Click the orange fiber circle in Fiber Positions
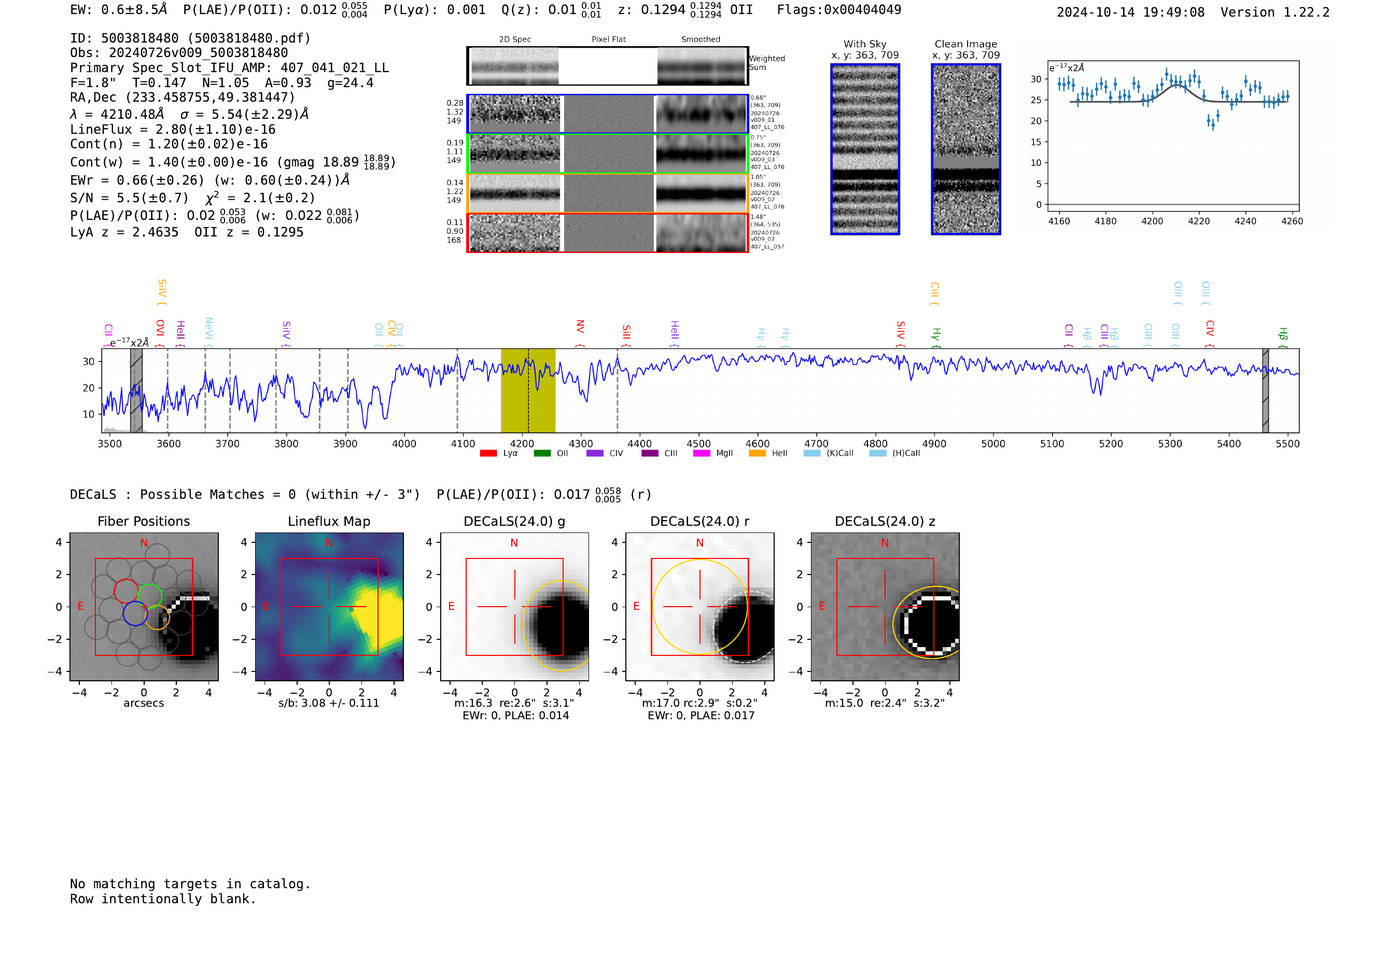Viewport: 1400px width, 953px height. click(157, 618)
